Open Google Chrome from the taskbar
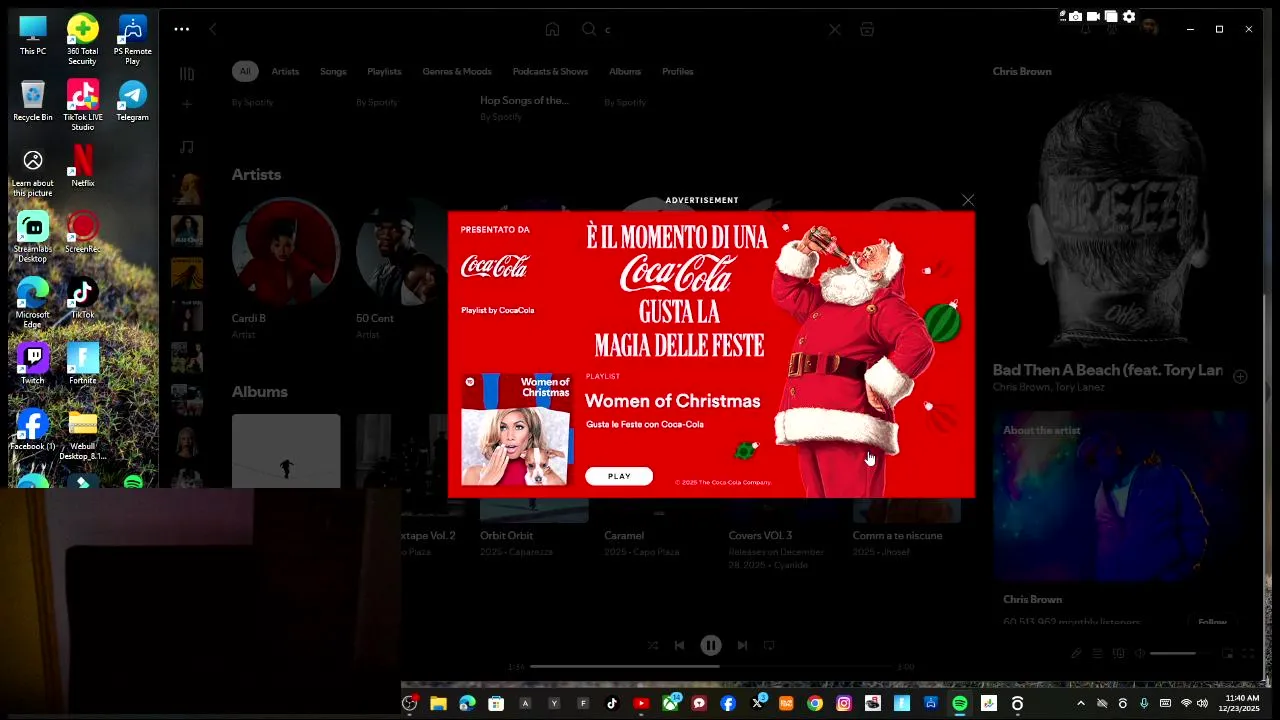This screenshot has height=720, width=1280. pyautogui.click(x=815, y=704)
